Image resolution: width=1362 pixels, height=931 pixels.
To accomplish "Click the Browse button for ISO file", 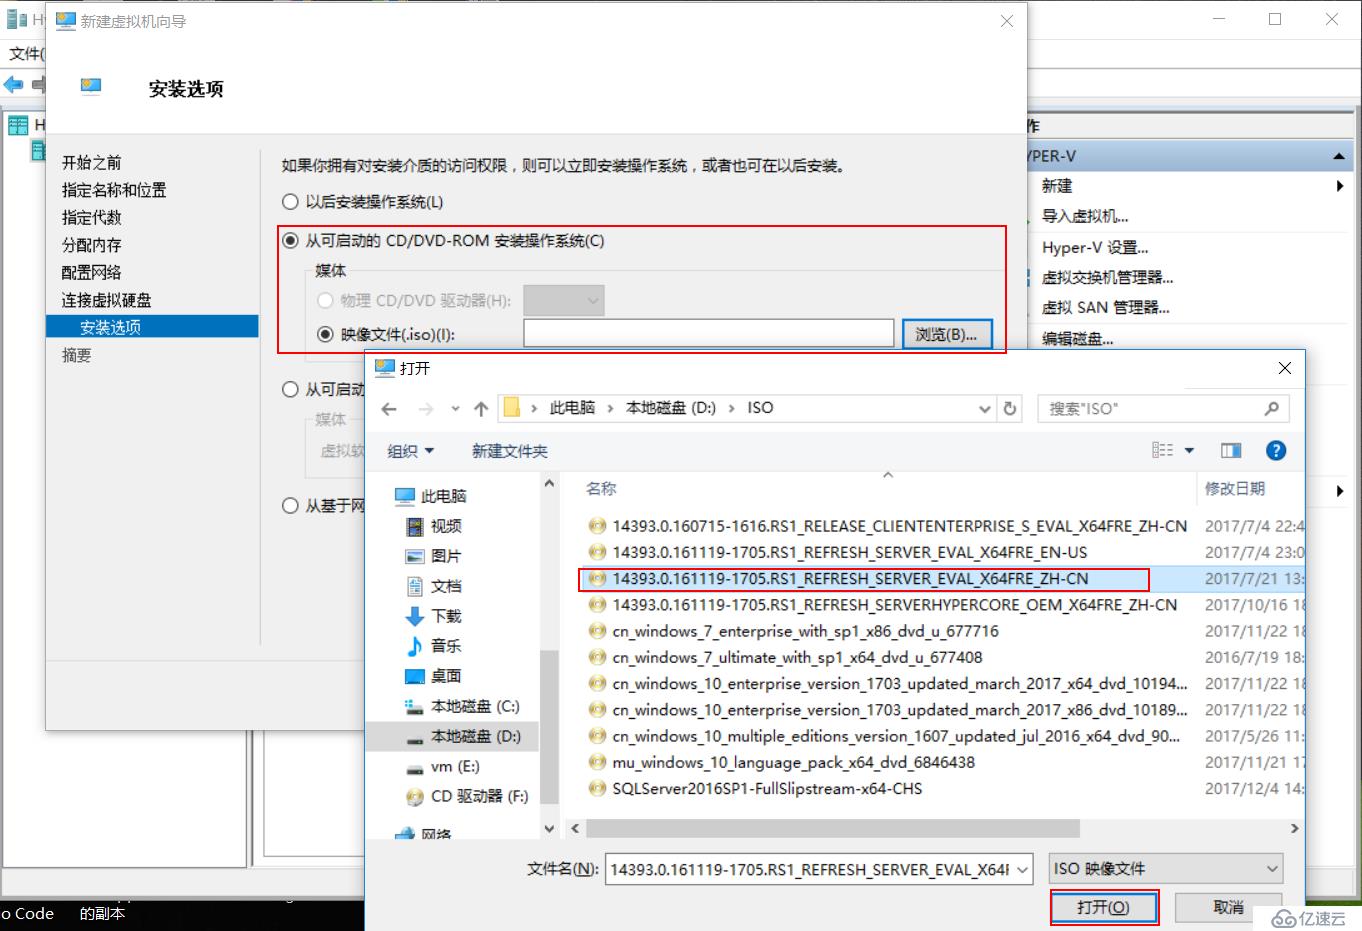I will pos(947,334).
